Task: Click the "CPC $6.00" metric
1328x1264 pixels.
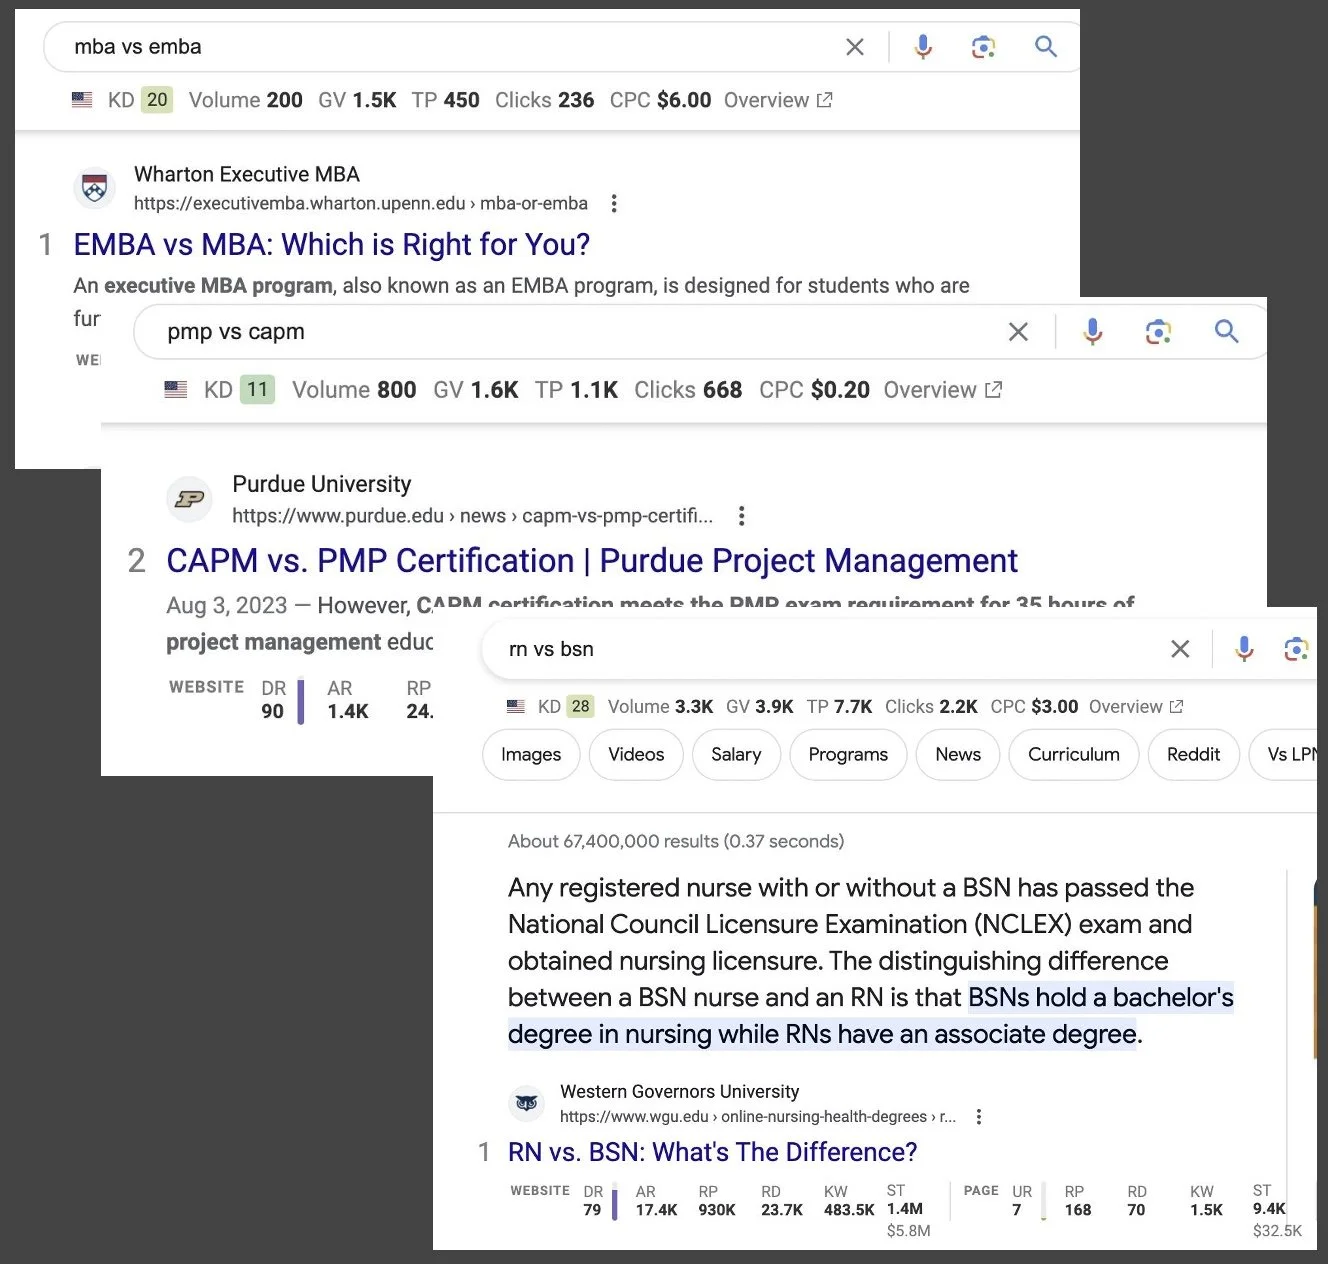Action: [661, 100]
